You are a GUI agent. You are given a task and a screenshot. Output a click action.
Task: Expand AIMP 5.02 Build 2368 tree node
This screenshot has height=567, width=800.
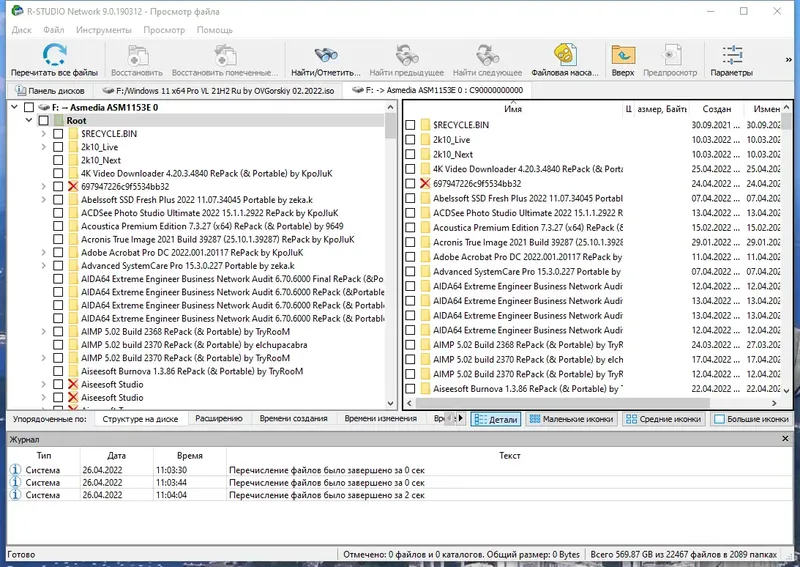[44, 332]
